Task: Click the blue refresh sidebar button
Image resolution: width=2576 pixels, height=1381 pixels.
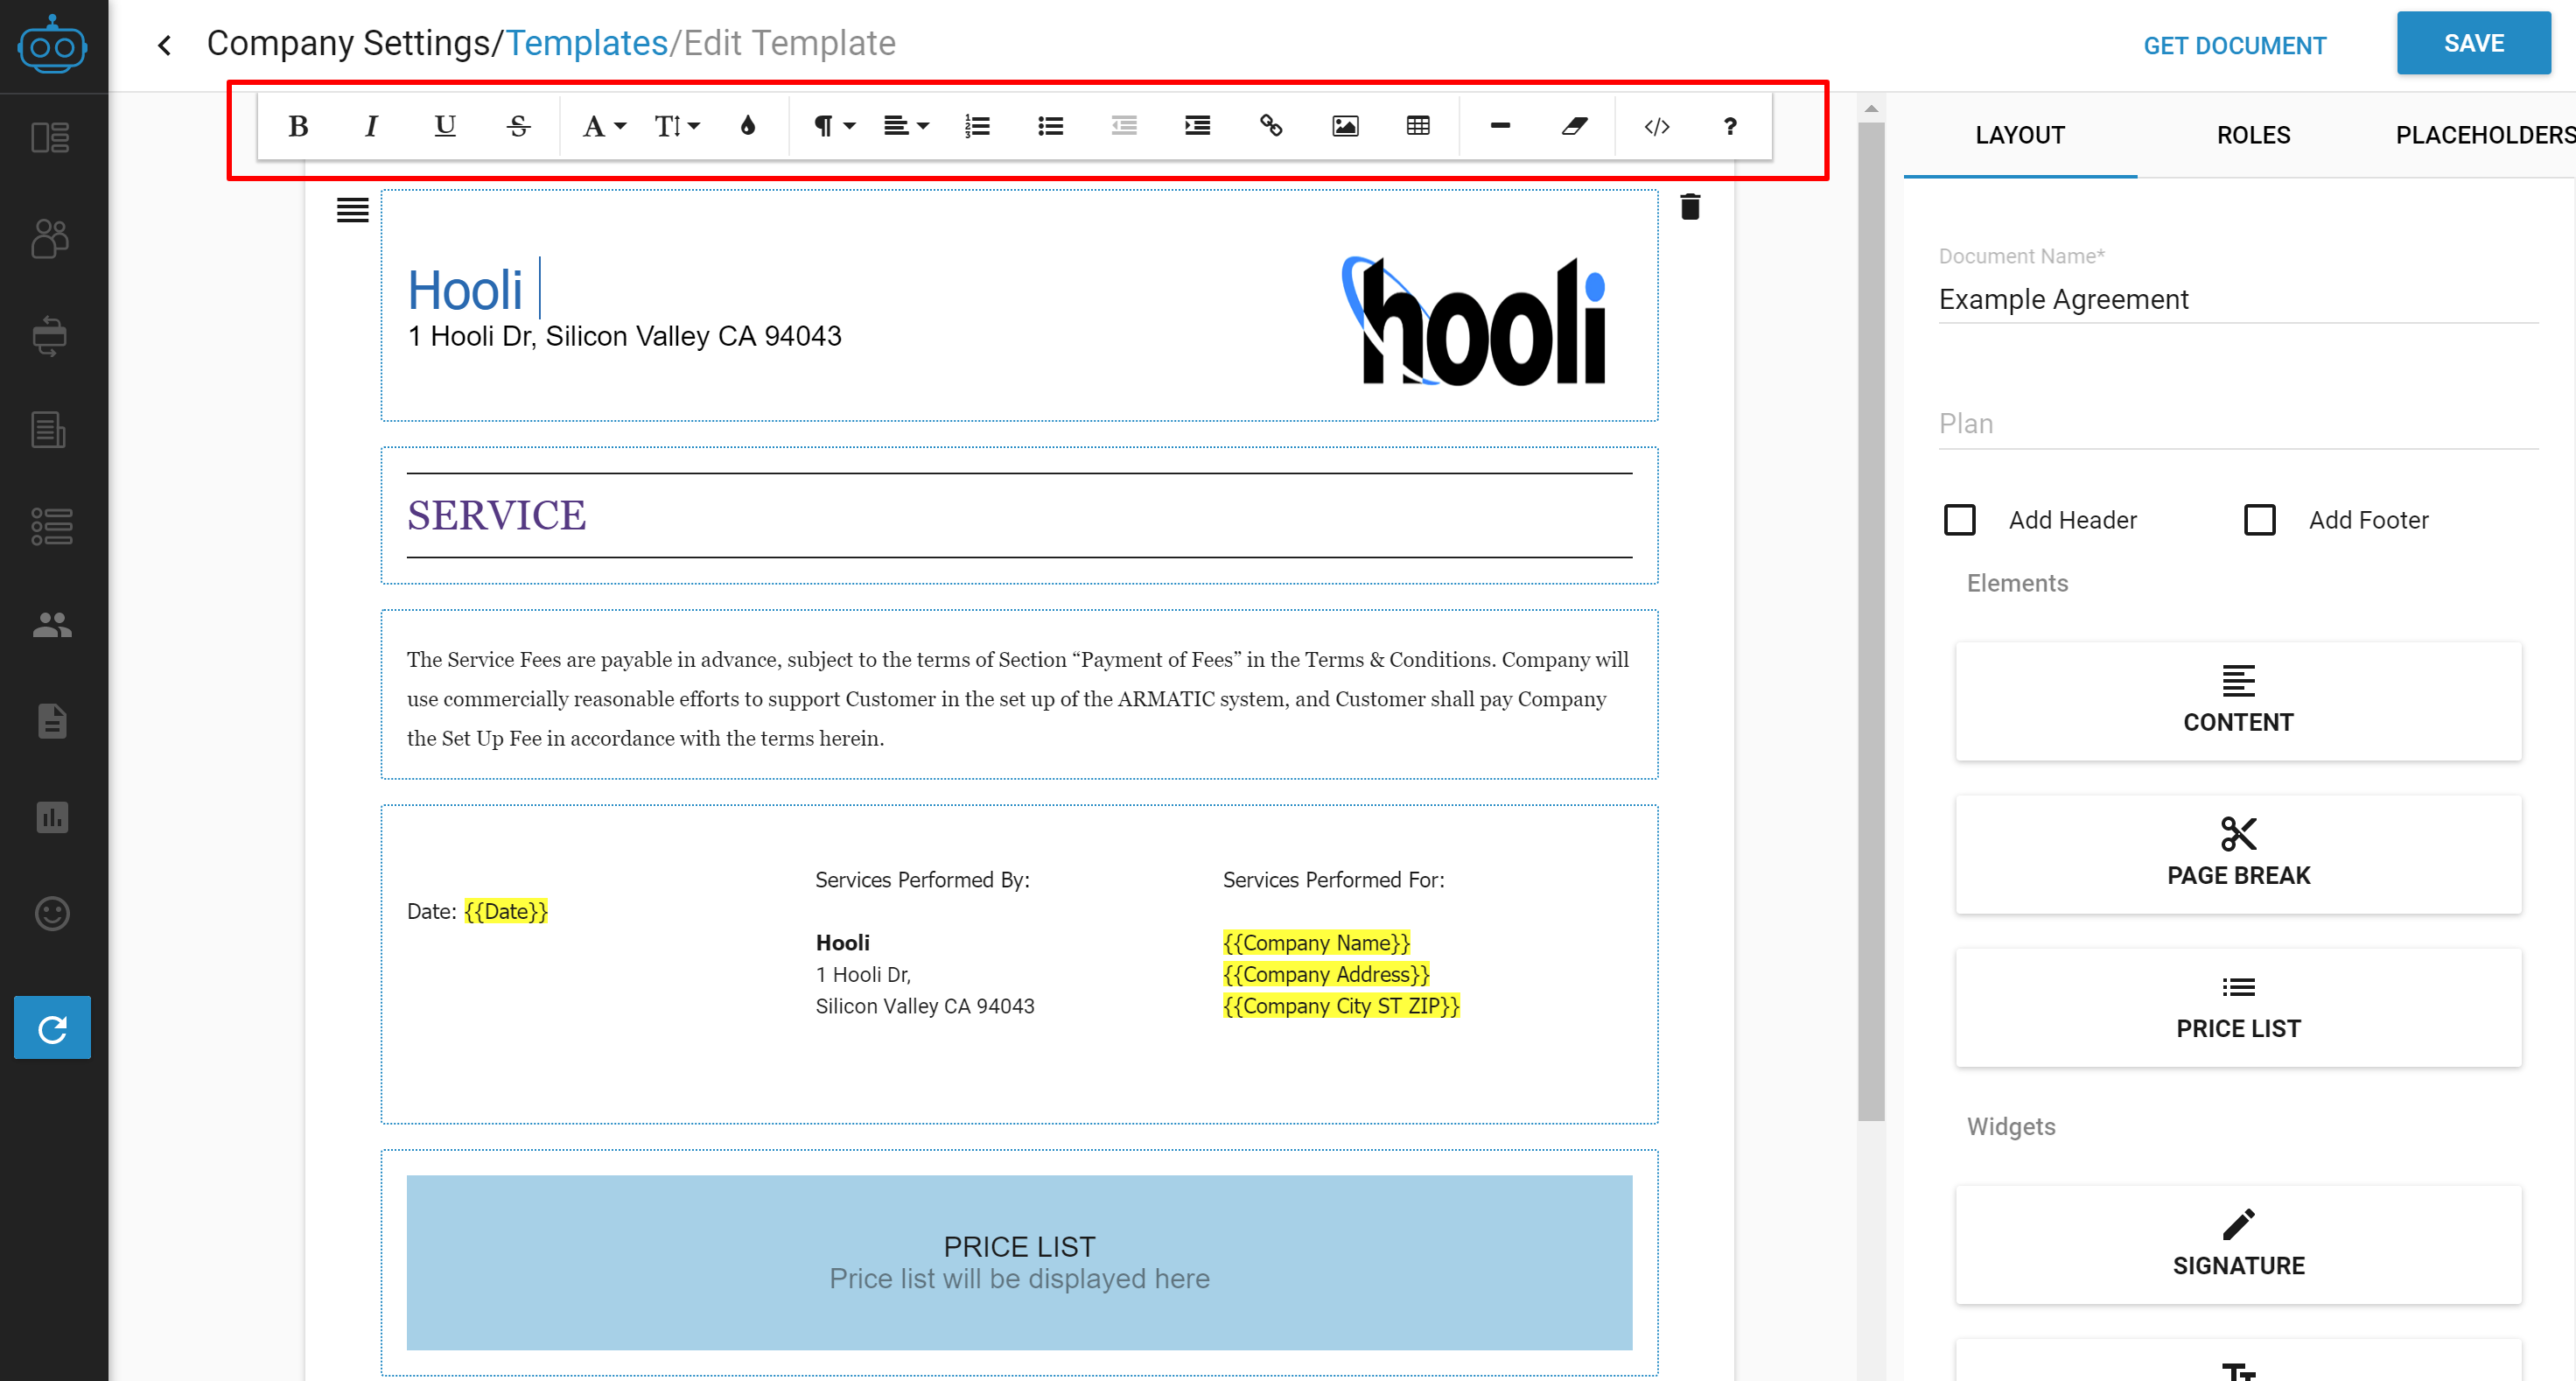Action: [52, 1027]
